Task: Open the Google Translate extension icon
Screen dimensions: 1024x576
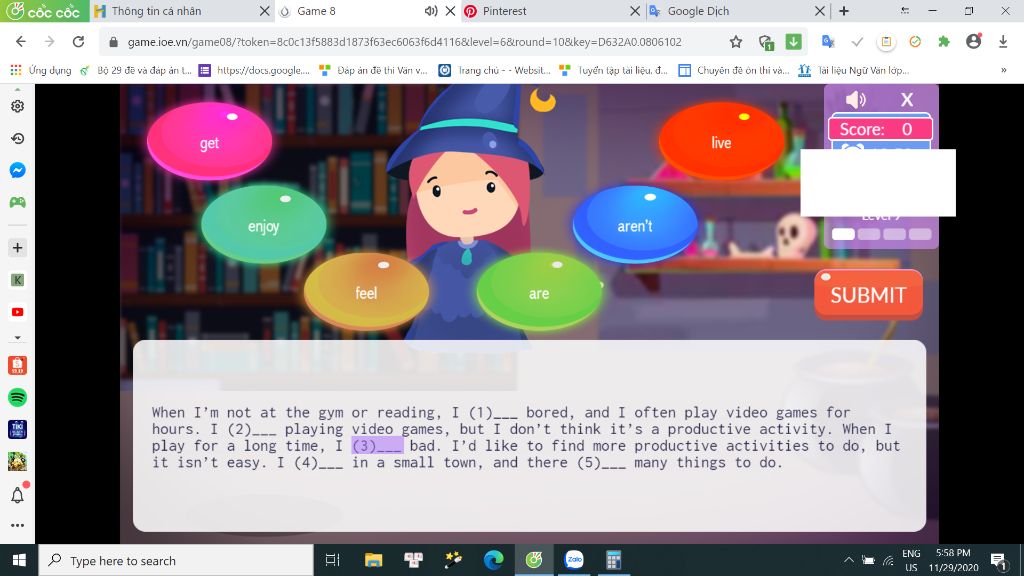Action: coord(828,42)
